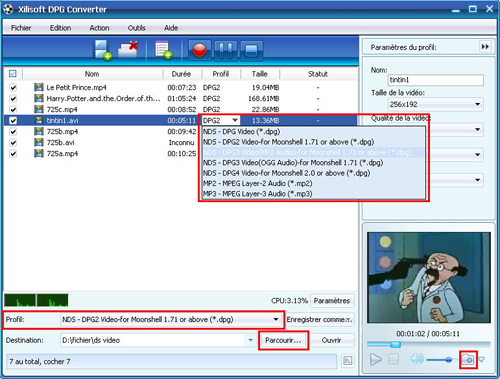The image size is (500, 379).
Task: Select NDS - DPG4 Video for Moonshell 2.0
Action: pyautogui.click(x=314, y=173)
